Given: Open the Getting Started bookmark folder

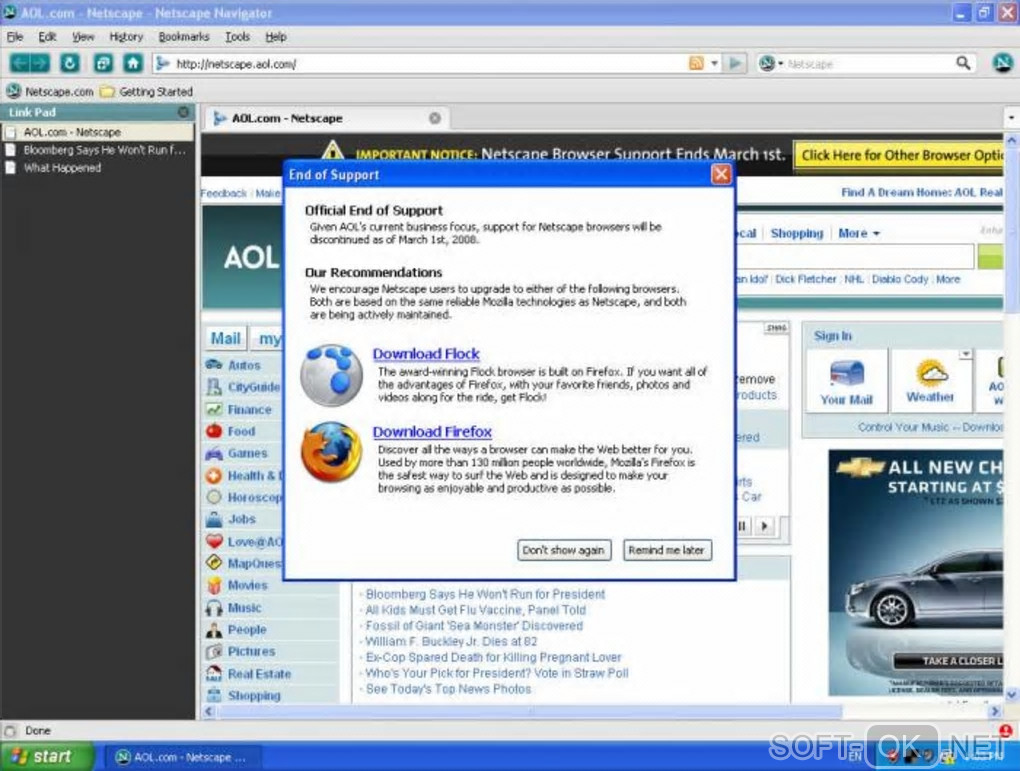Looking at the screenshot, I should point(146,91).
